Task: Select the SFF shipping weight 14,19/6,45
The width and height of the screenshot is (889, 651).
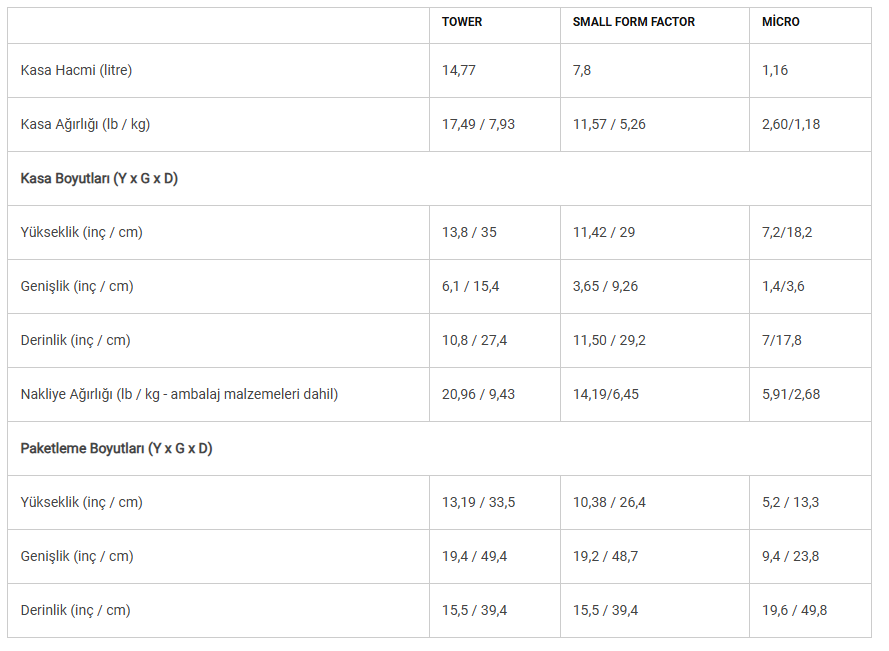Action: coord(606,394)
